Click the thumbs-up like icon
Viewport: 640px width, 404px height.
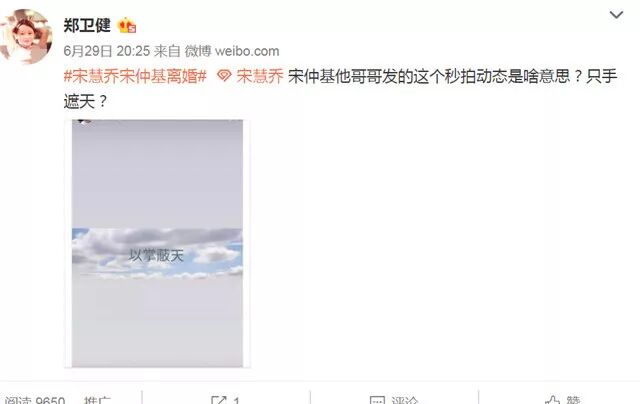coord(553,400)
